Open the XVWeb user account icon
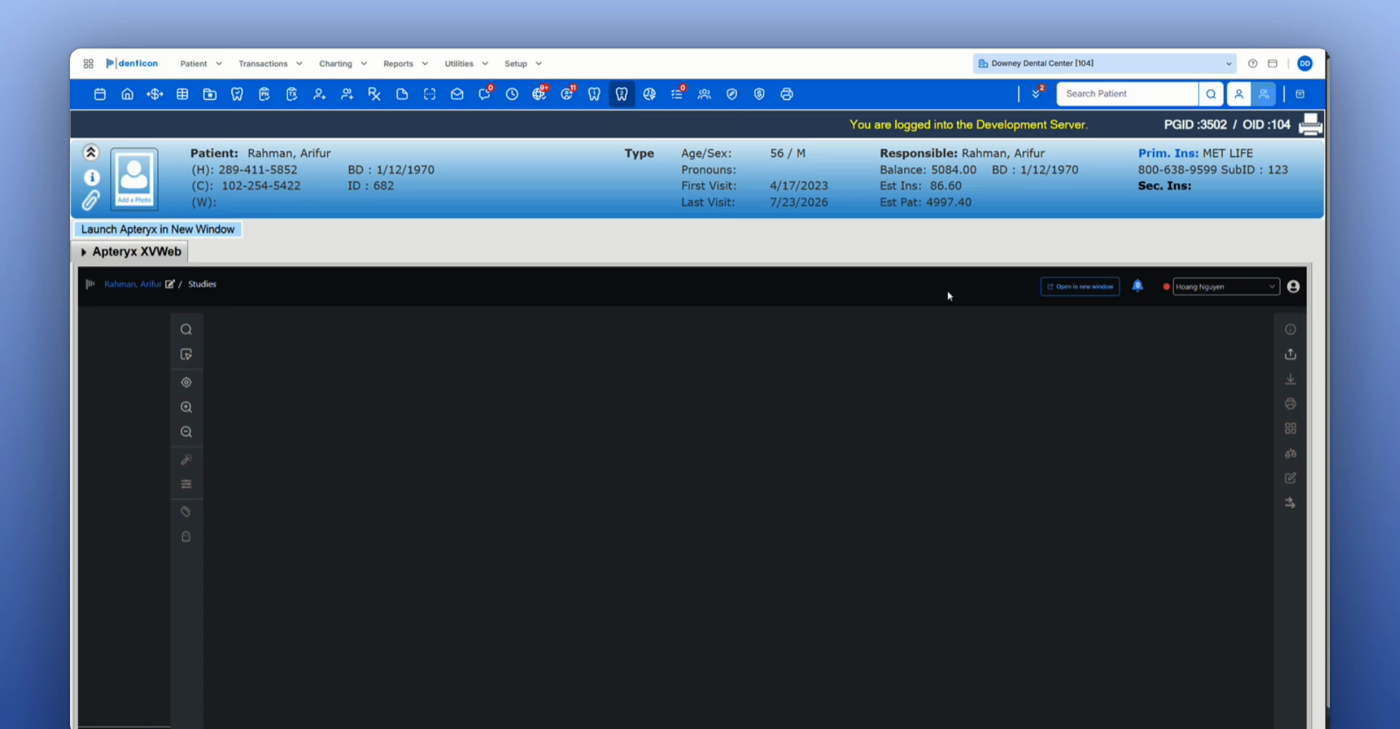The image size is (1400, 729). (x=1293, y=287)
